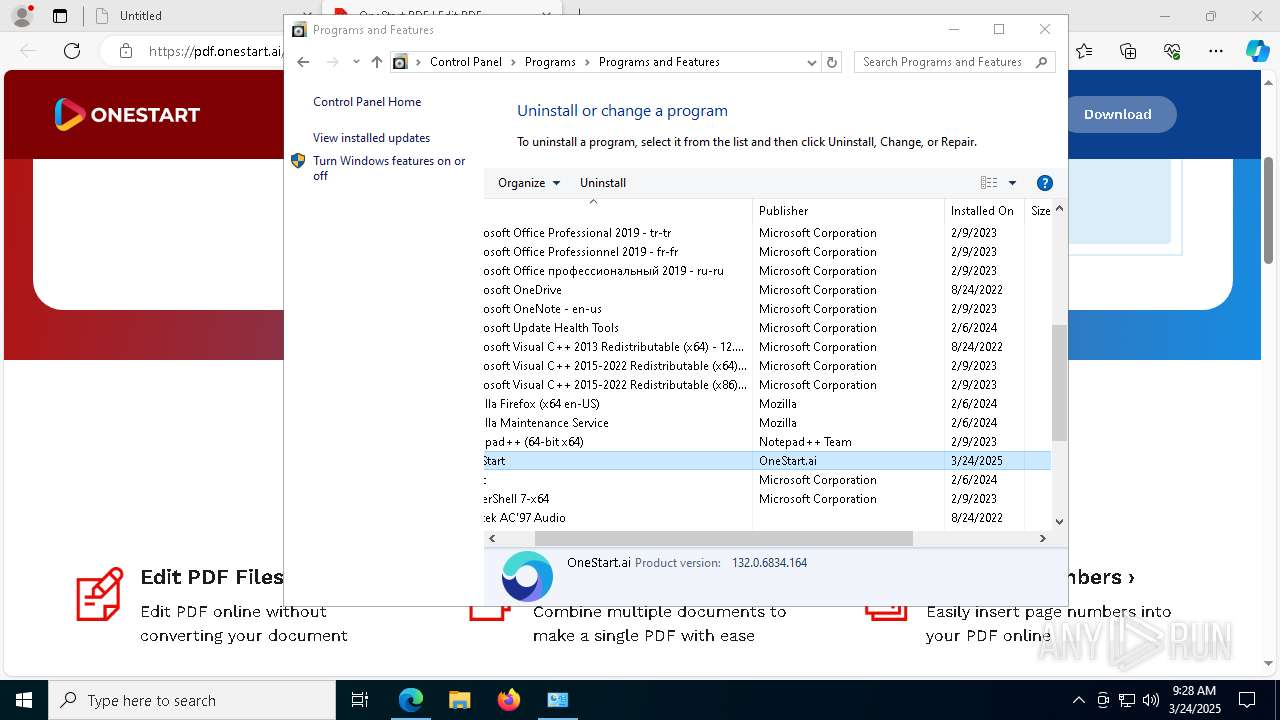Click taskbar search box

tap(192, 700)
